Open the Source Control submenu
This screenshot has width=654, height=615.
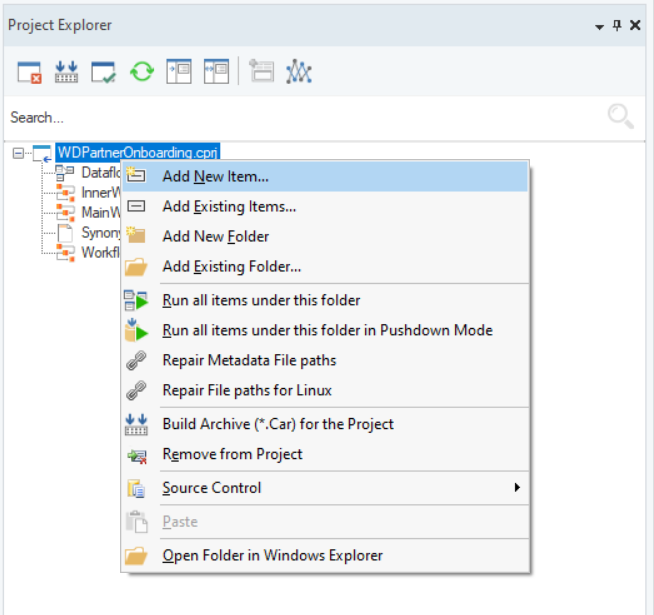point(325,488)
